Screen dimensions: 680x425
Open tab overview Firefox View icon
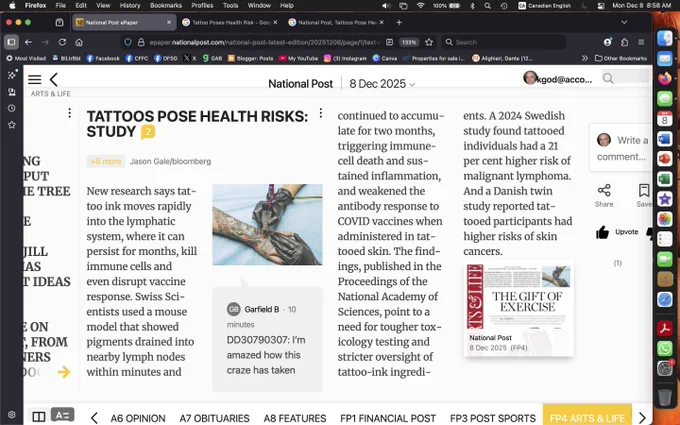coord(59,22)
